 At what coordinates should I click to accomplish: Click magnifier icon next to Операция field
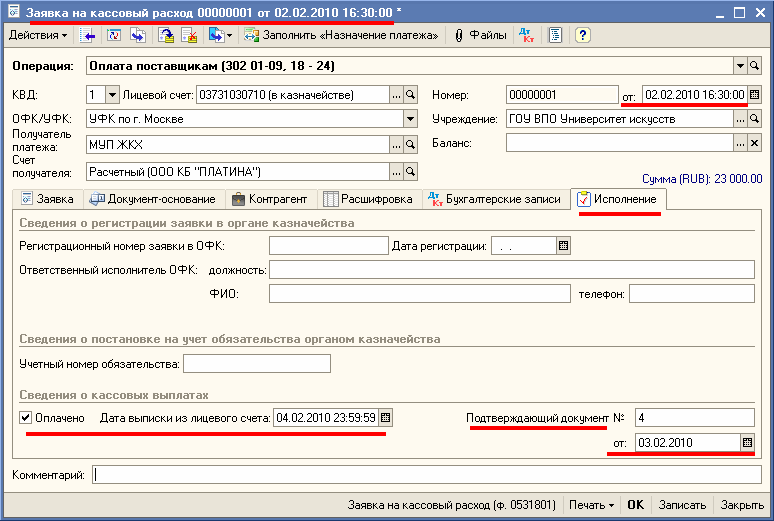pyautogui.click(x=755, y=66)
